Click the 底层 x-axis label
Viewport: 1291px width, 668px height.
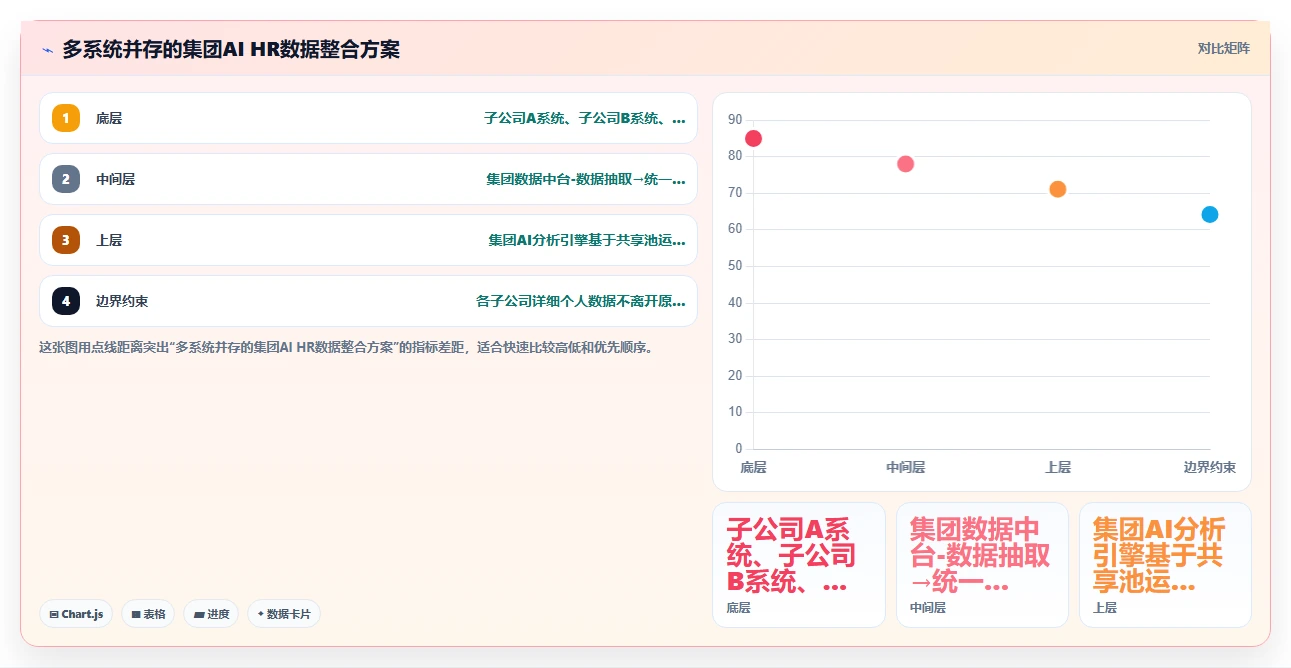[x=753, y=467]
